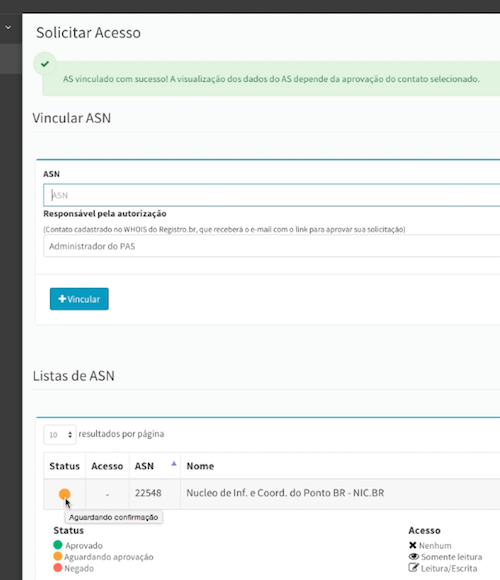
Task: Open the Administrador do PAS dropdown
Action: point(271,246)
